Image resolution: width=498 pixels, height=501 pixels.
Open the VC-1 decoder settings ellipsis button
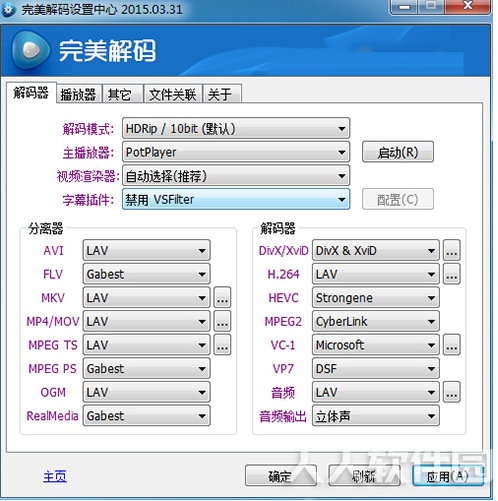point(451,345)
